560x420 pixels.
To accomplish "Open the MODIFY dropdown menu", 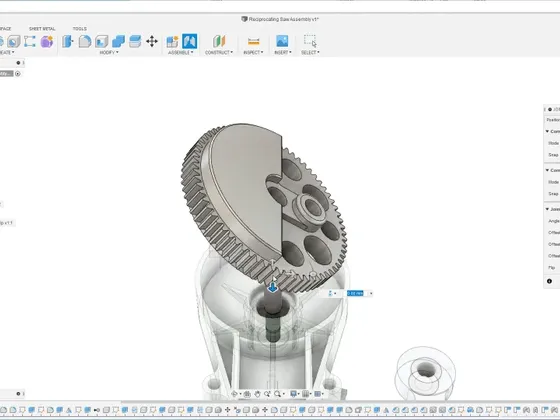I will [x=109, y=52].
